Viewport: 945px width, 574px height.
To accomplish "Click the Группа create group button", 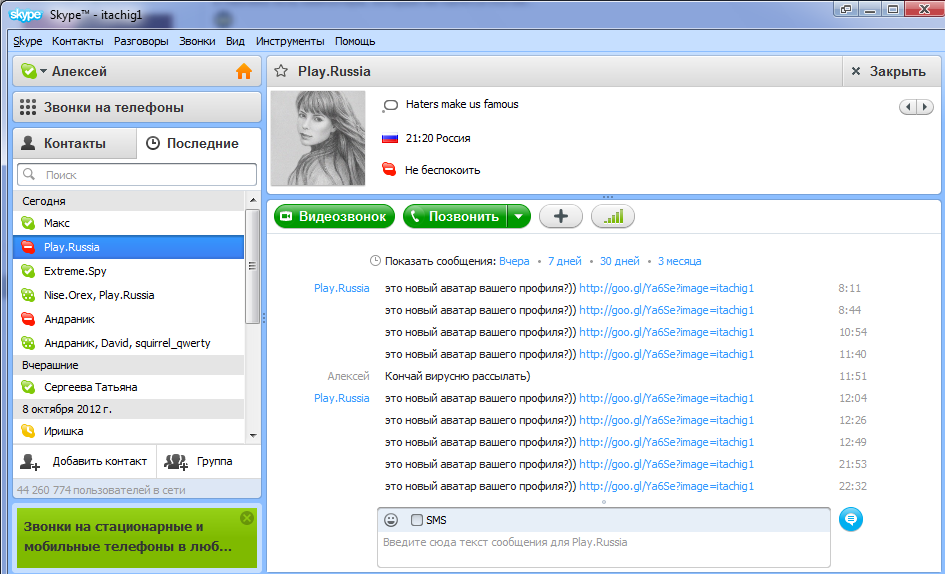I will (209, 461).
